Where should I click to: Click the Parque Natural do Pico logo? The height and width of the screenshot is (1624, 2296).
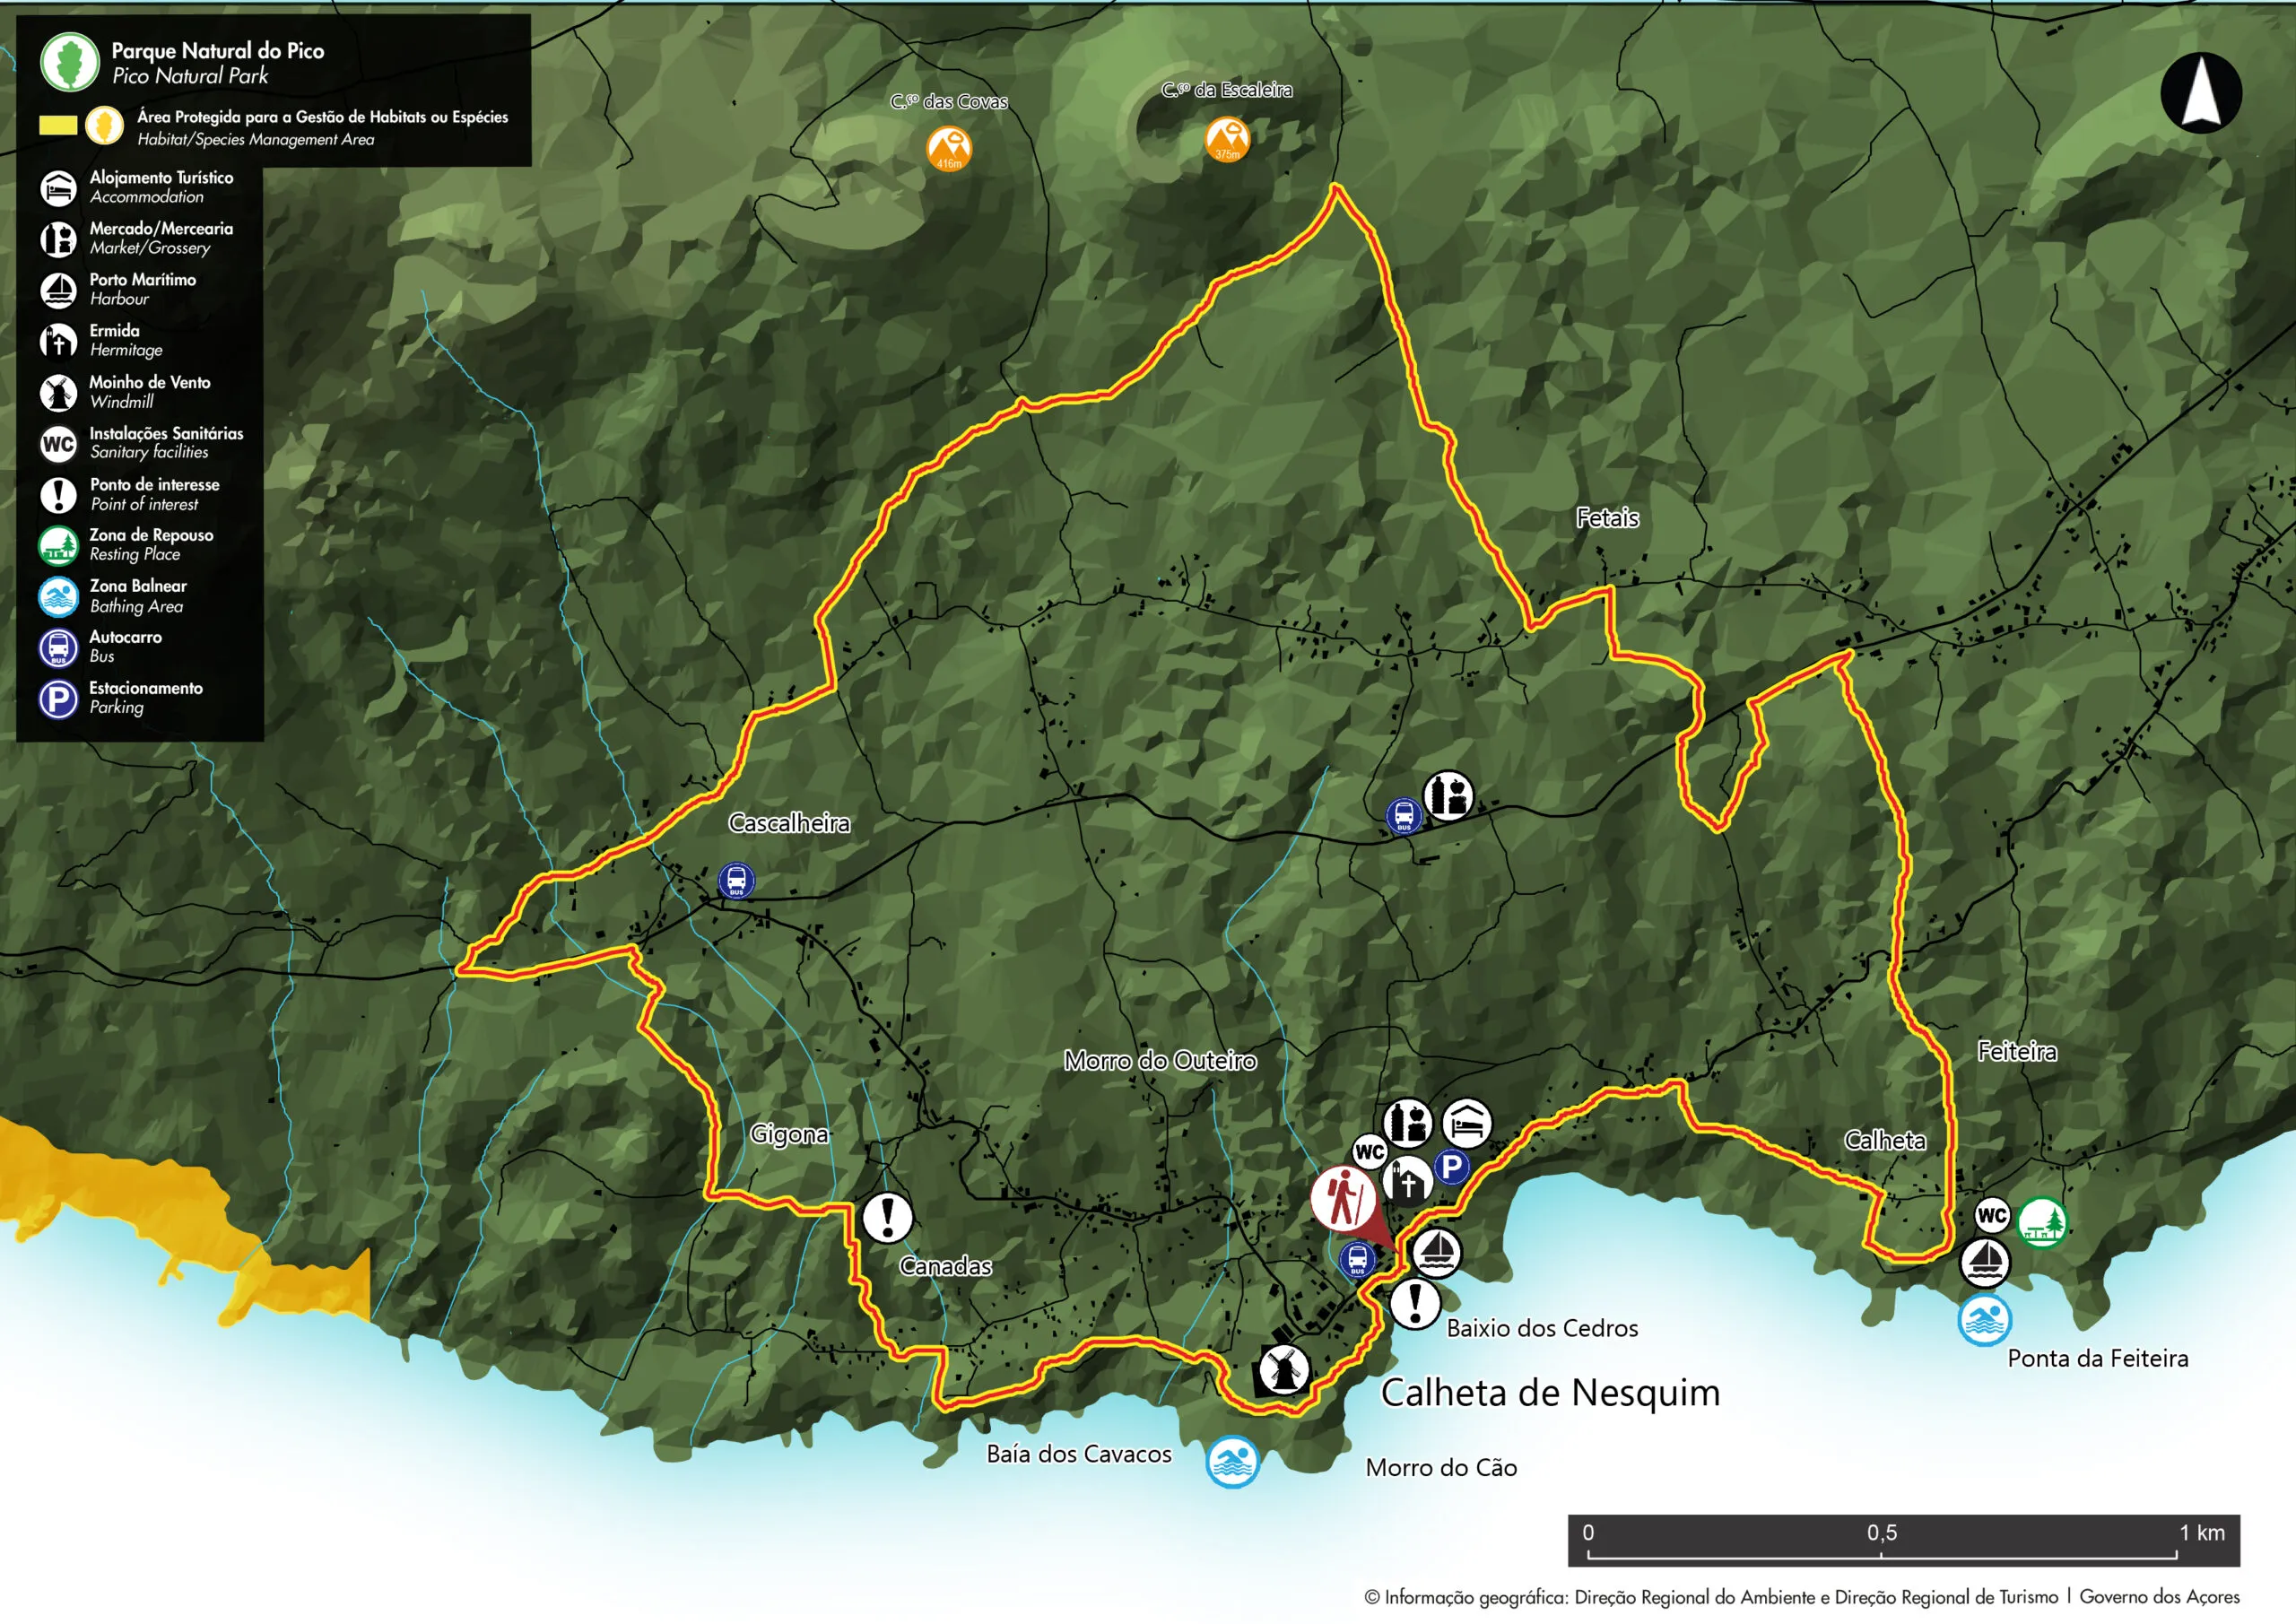[x=69, y=62]
